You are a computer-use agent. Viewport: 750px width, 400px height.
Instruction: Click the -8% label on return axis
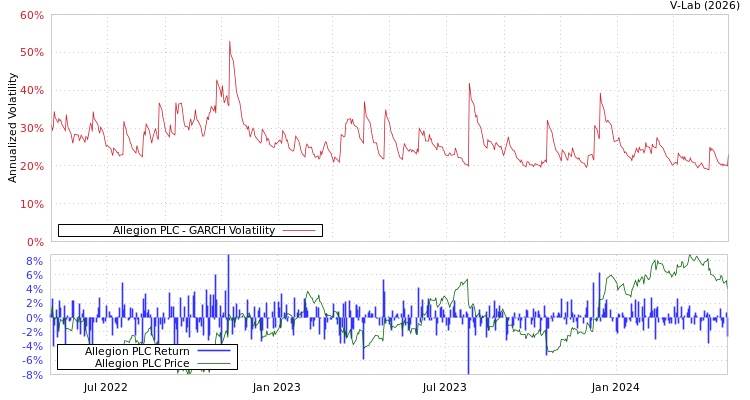32,375
